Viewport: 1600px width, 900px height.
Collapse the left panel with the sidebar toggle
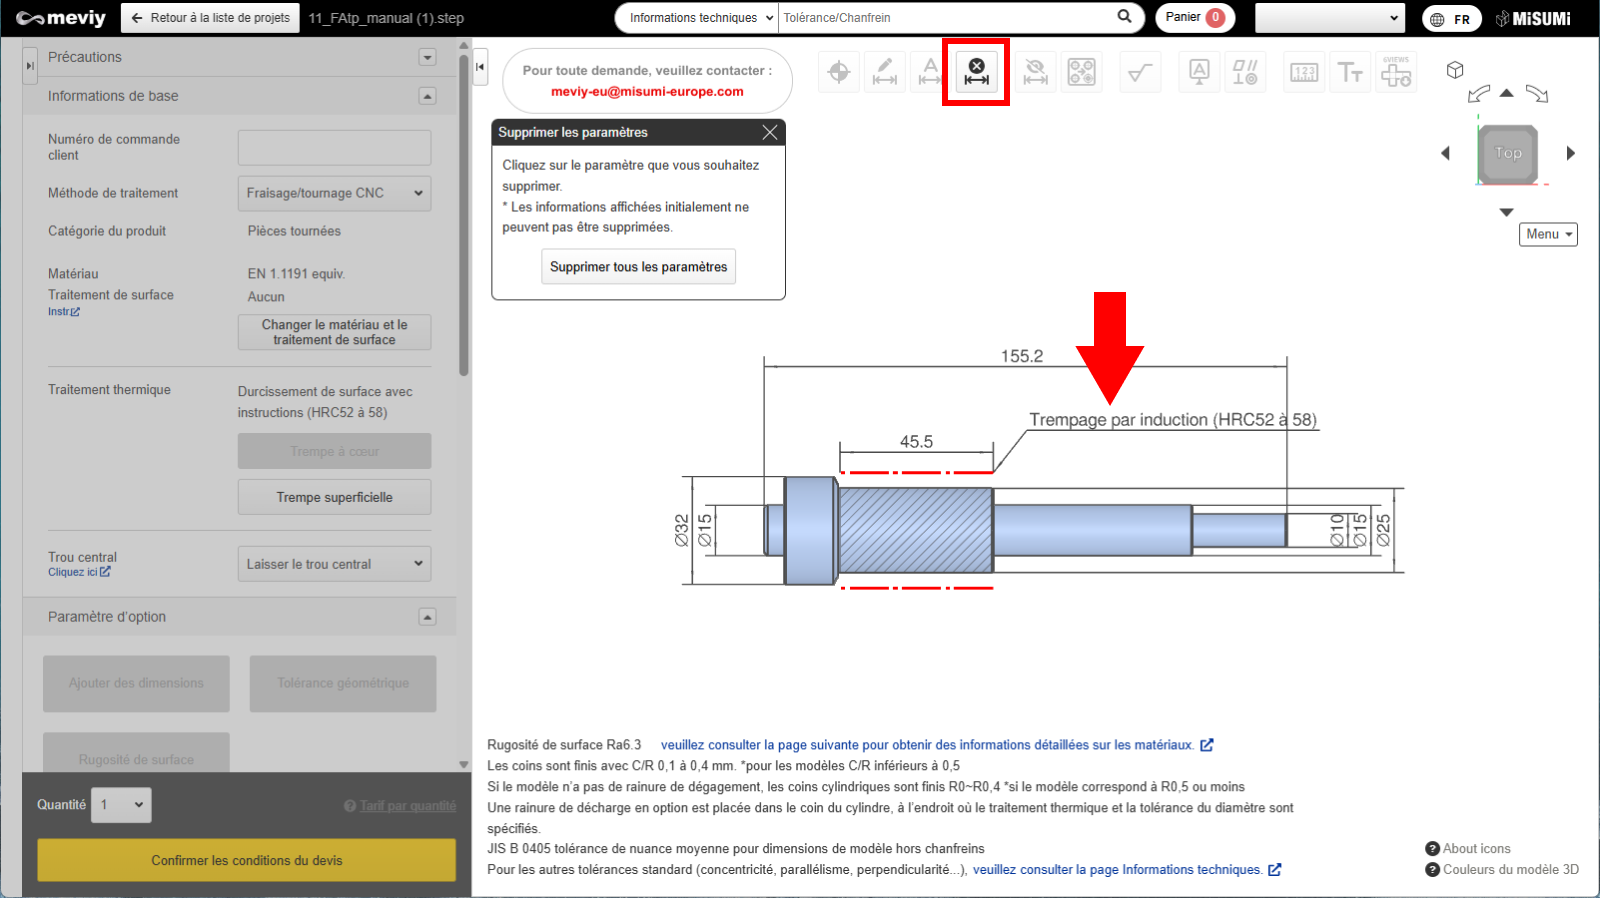[x=480, y=67]
